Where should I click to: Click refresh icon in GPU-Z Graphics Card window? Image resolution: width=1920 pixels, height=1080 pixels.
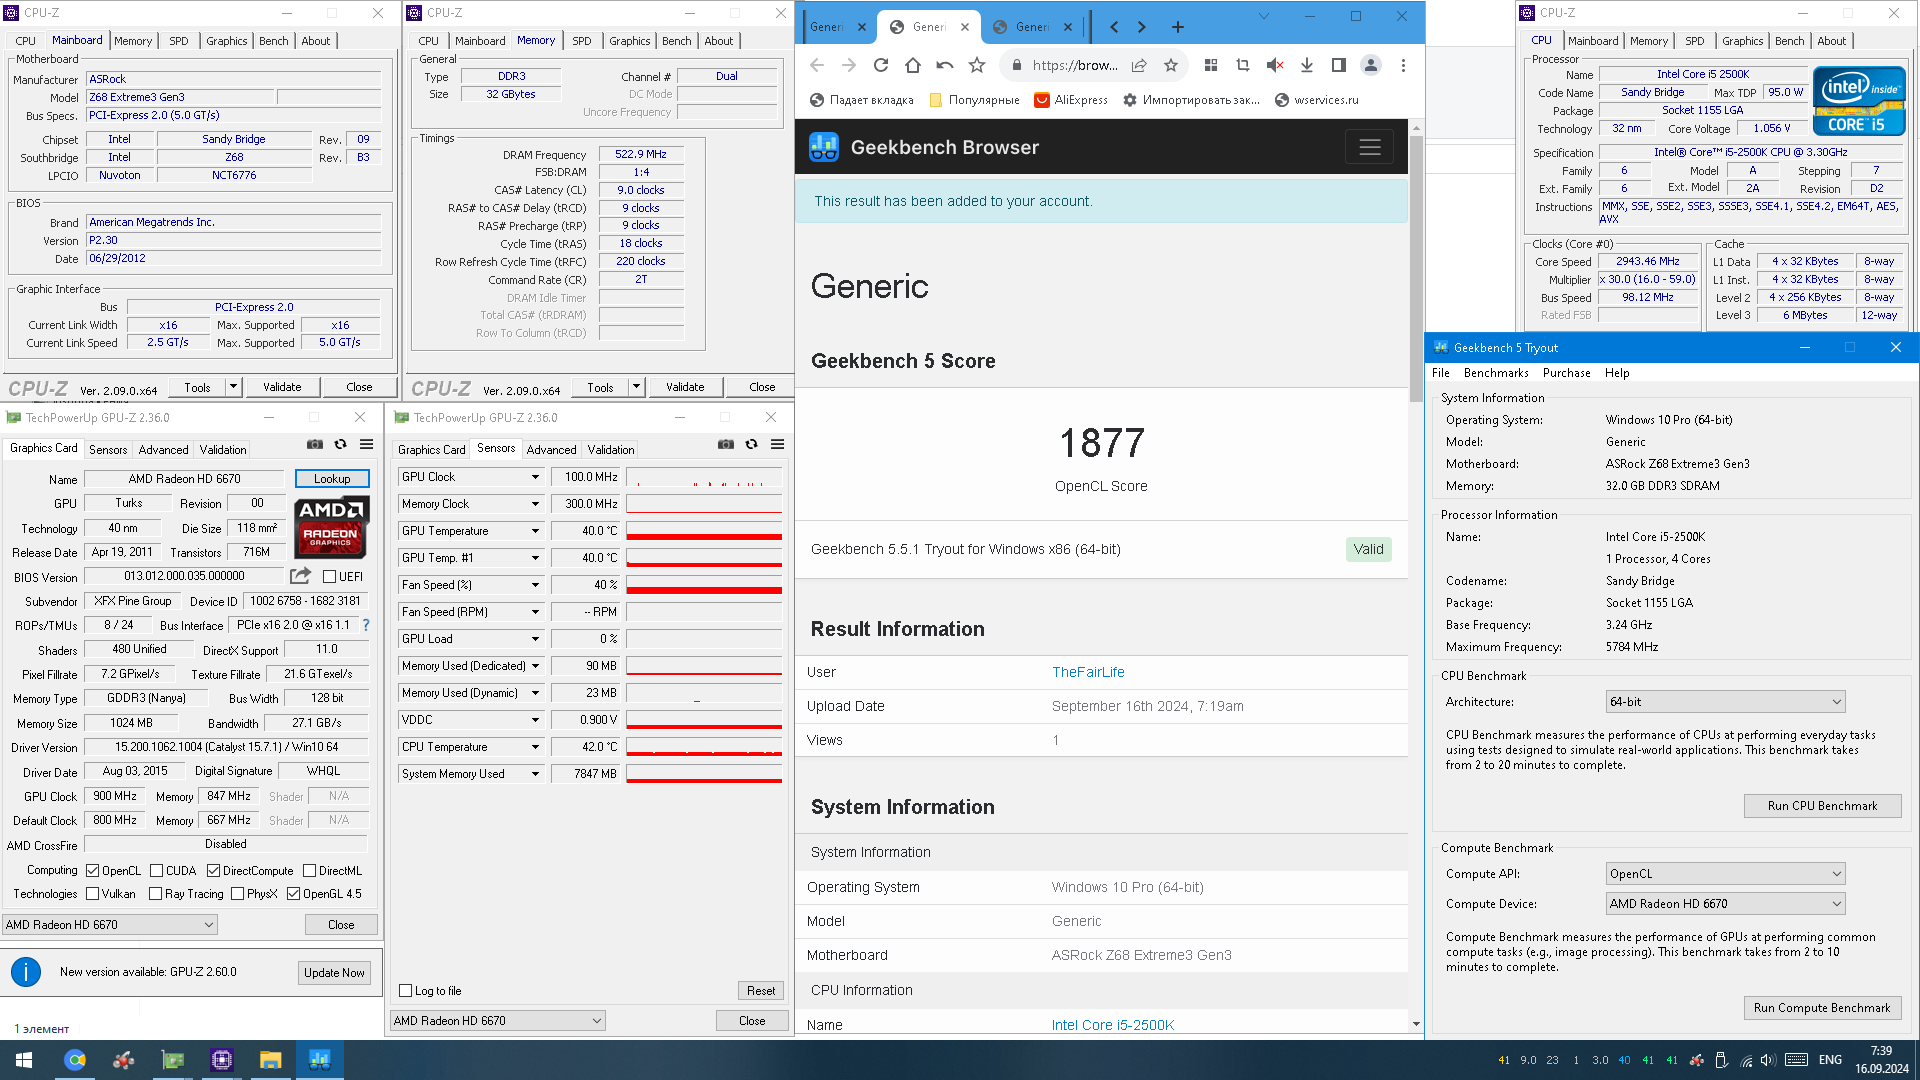pos(340,444)
